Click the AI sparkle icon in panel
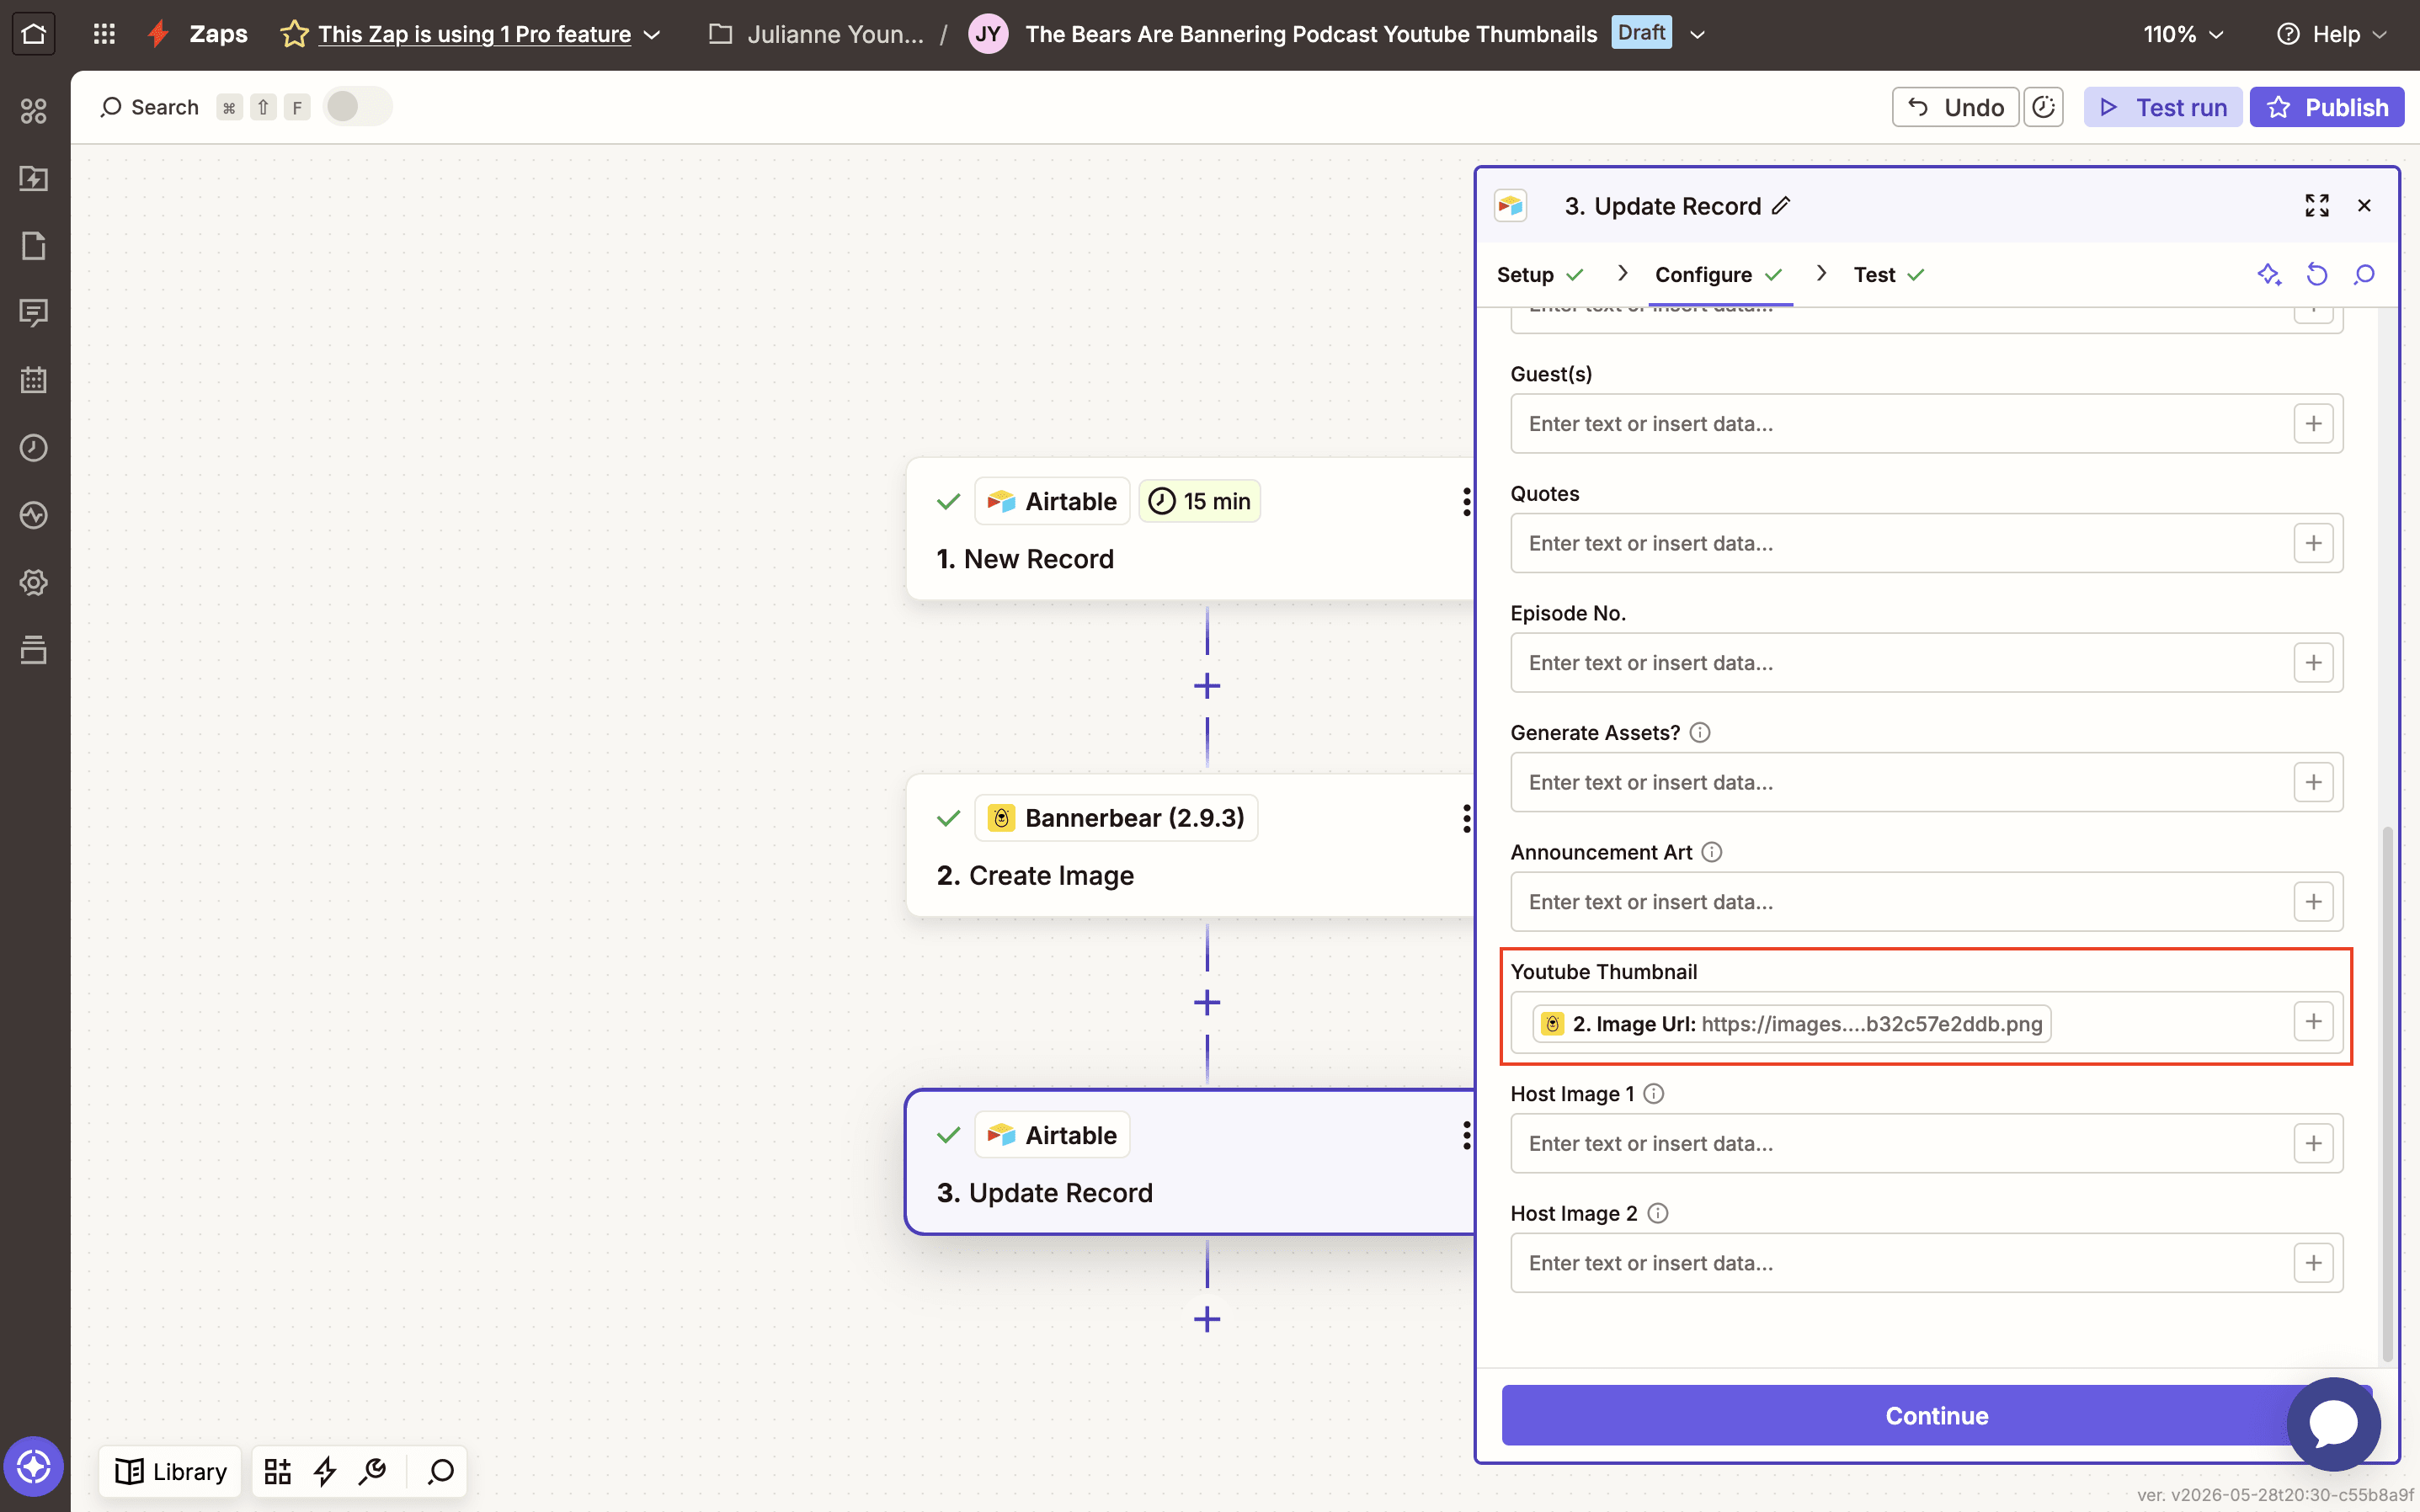This screenshot has height=1512, width=2420. [2269, 274]
